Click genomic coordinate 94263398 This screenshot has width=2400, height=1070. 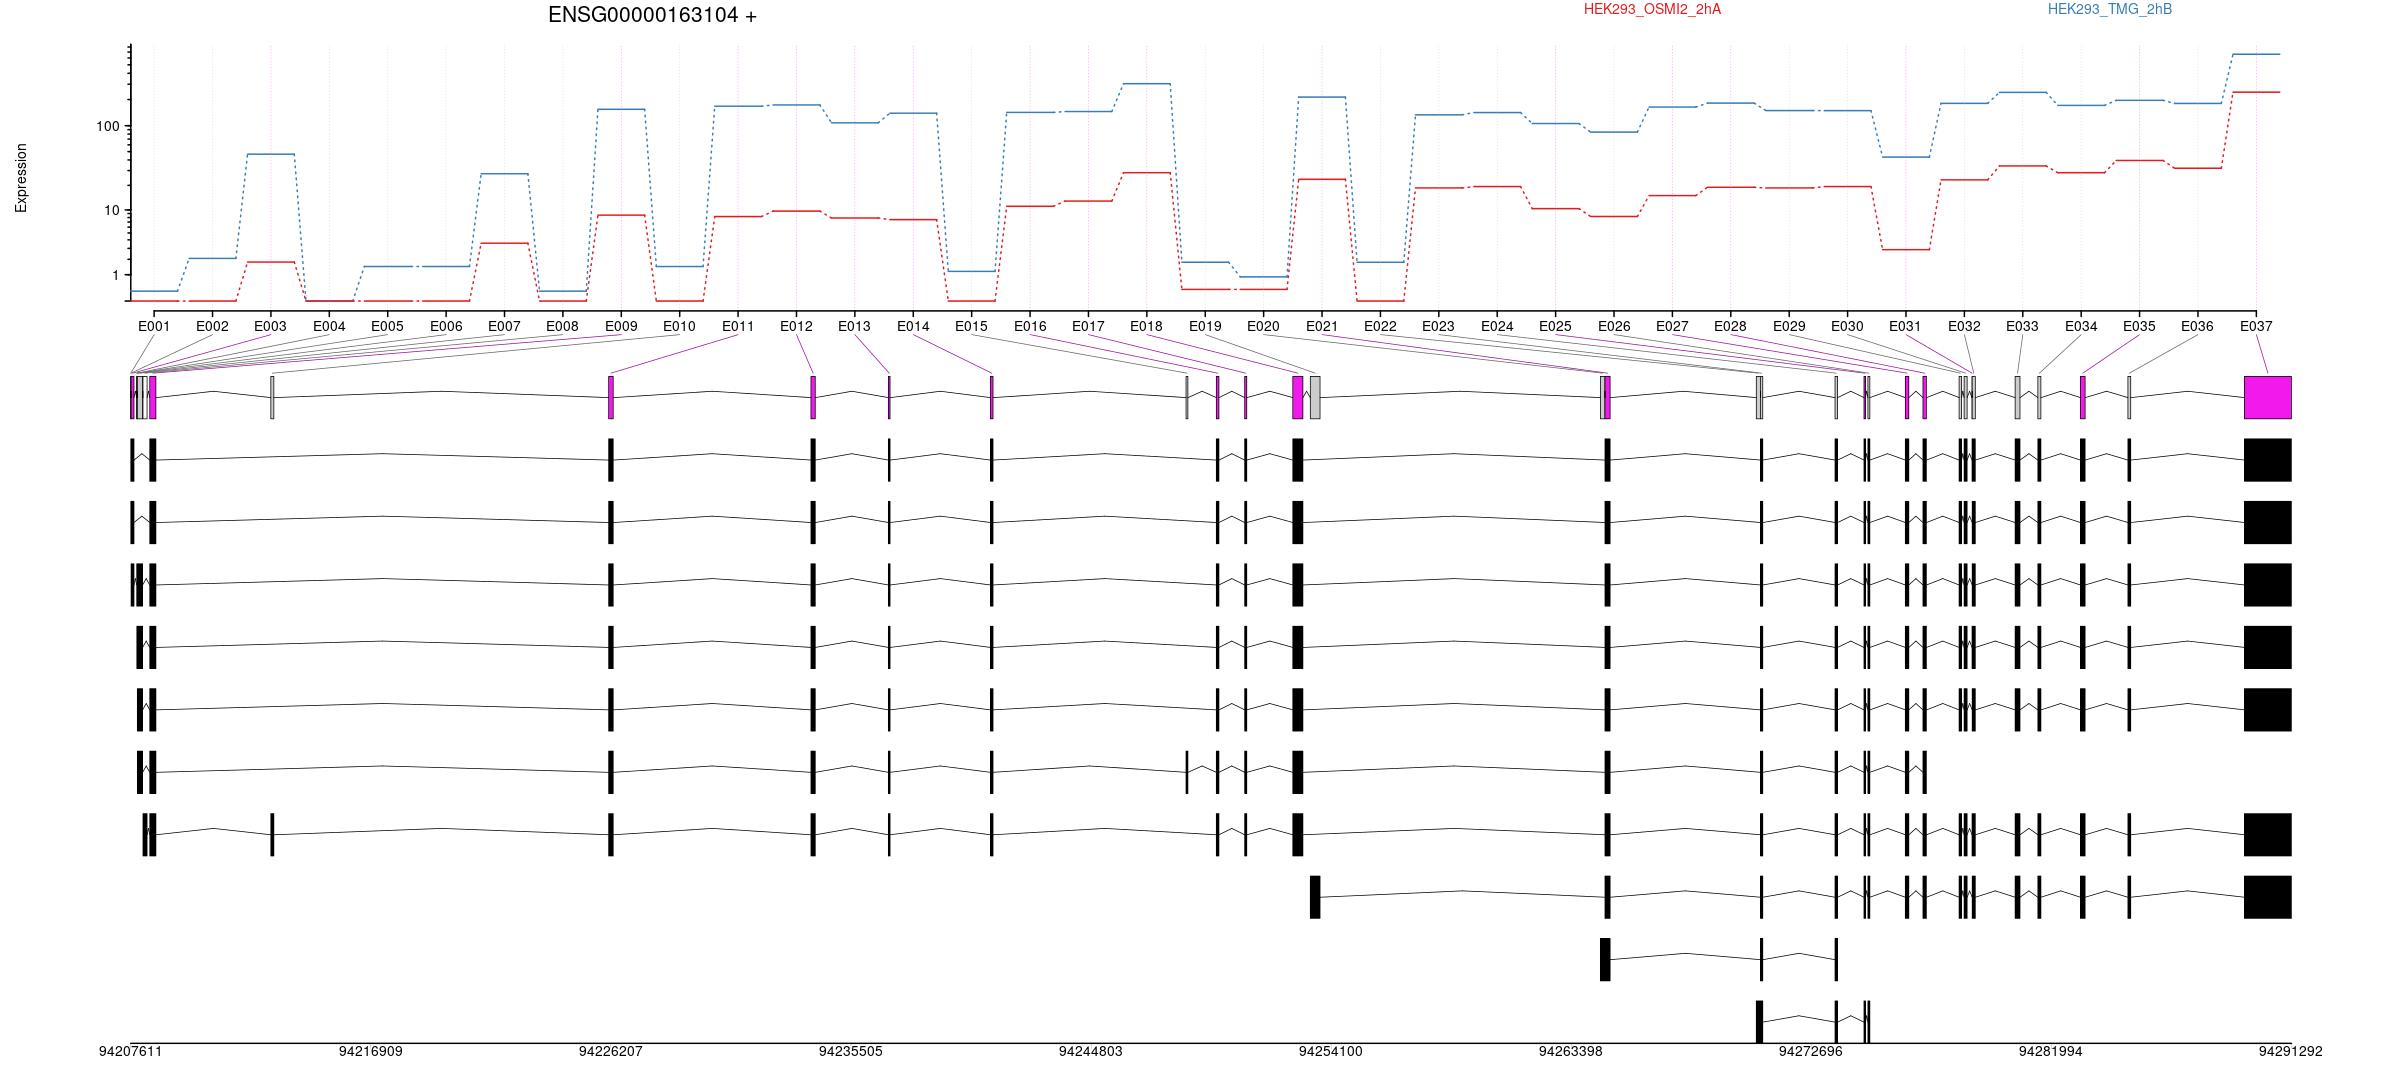(x=1570, y=1051)
